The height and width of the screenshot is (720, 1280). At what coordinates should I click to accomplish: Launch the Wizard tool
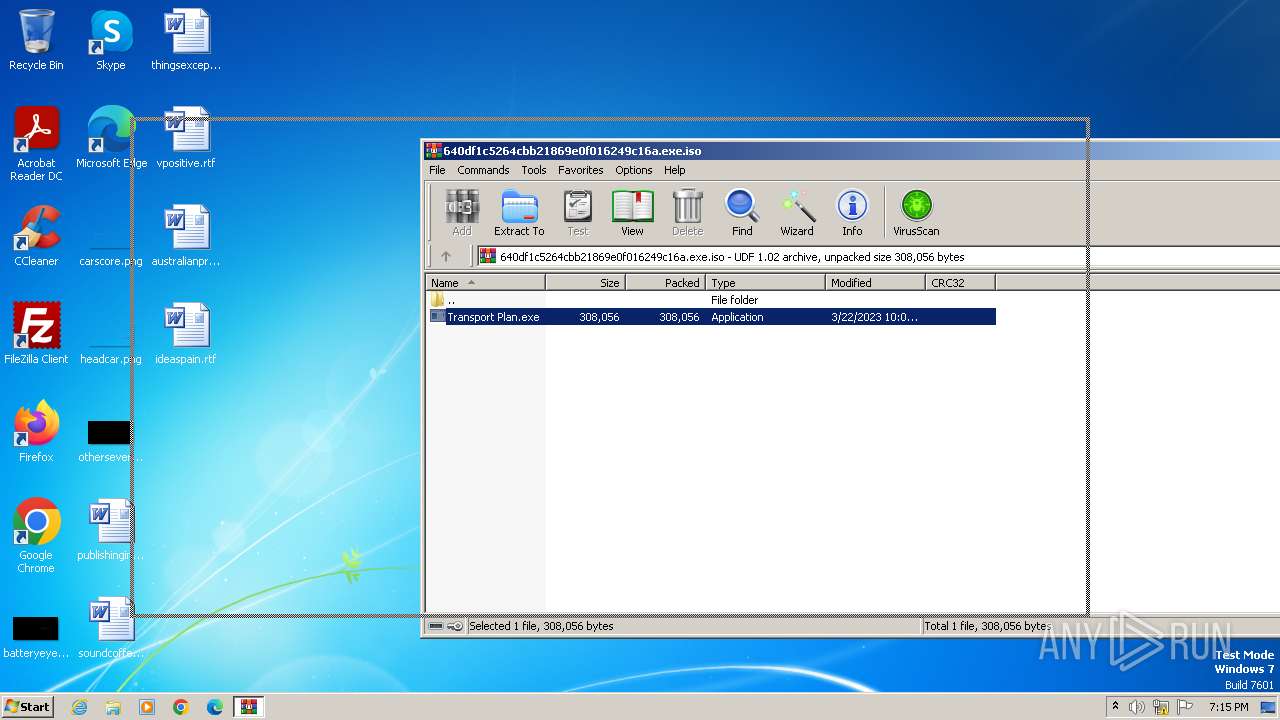coord(797,213)
